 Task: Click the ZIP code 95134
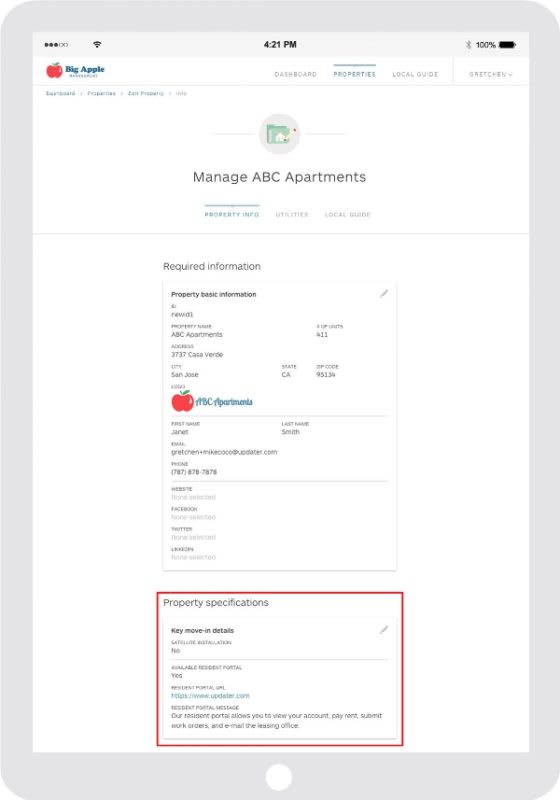tap(326, 374)
